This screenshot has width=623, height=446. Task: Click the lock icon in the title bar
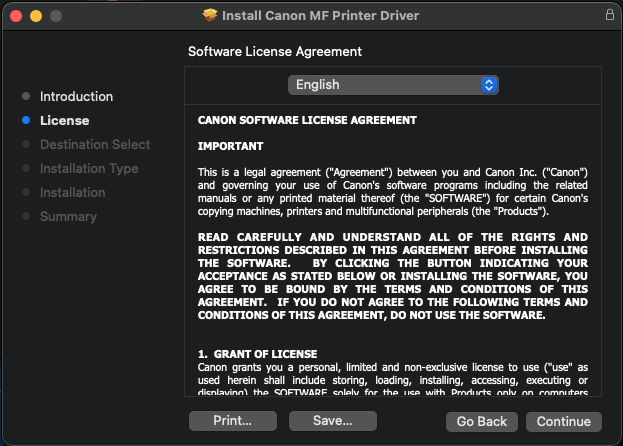click(610, 15)
